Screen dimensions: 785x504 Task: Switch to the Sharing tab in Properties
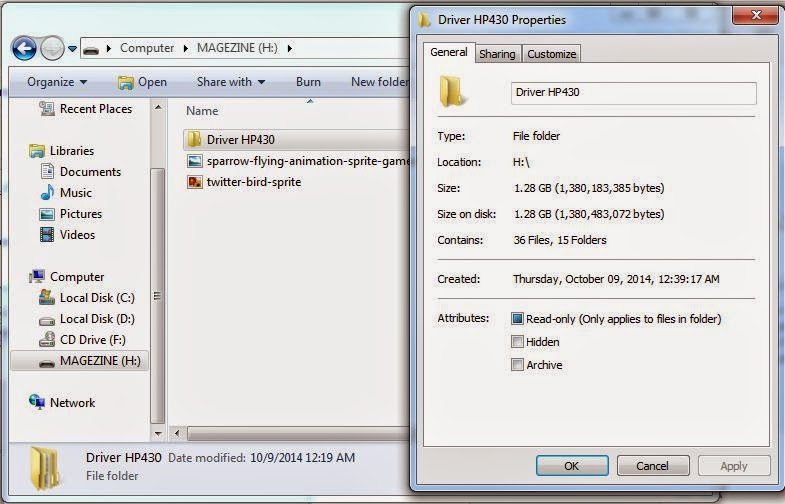(x=497, y=54)
